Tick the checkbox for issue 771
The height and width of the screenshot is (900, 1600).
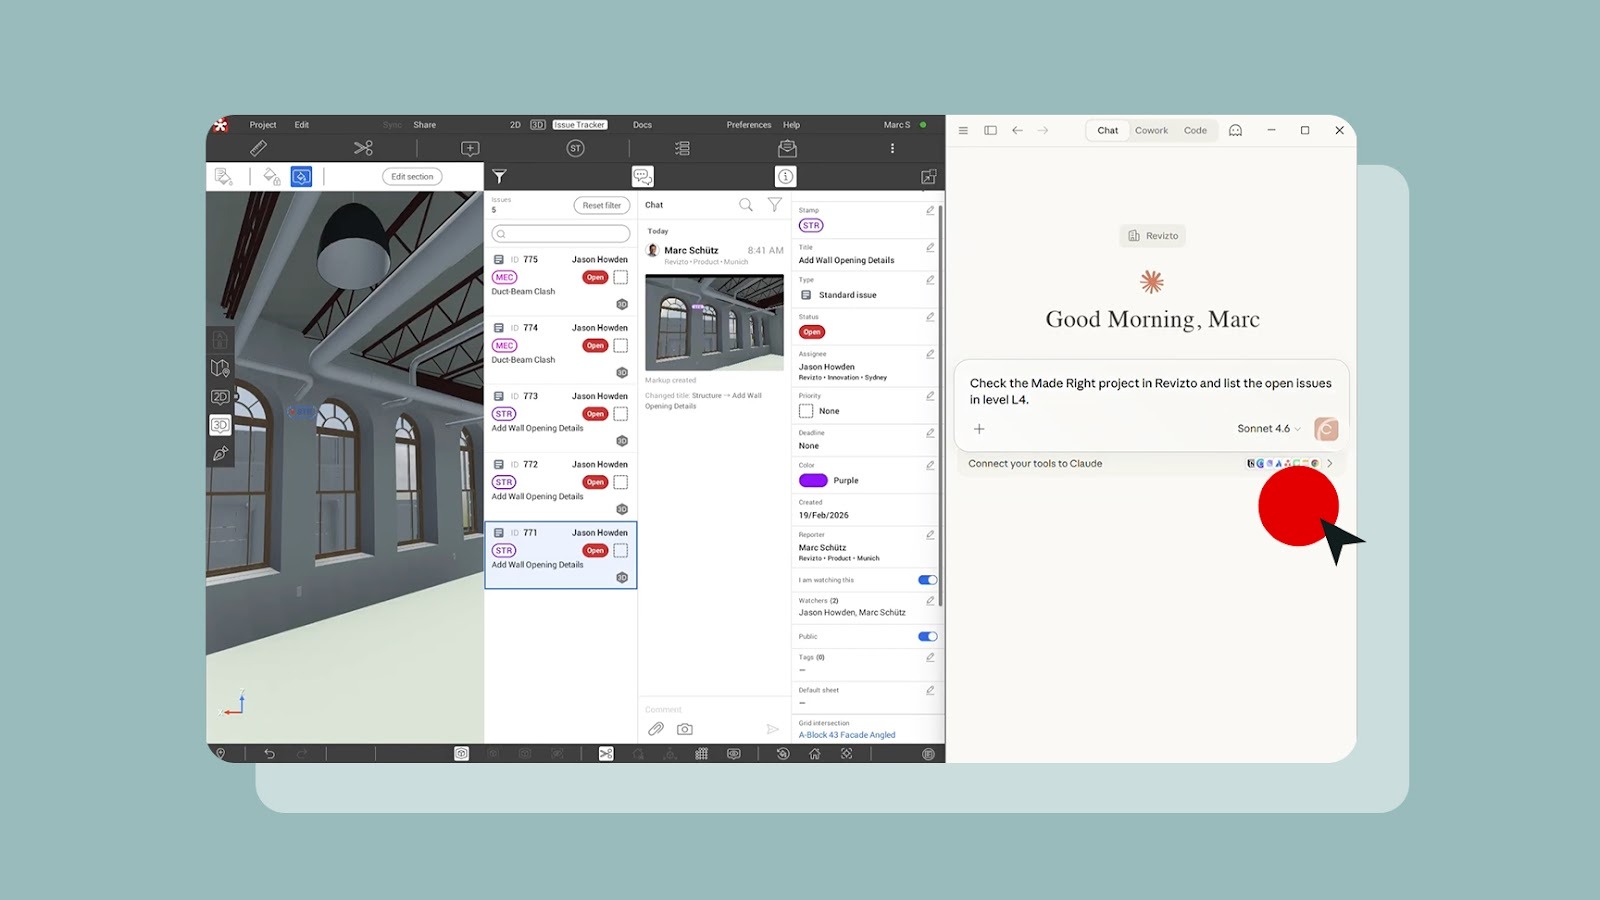pyautogui.click(x=621, y=550)
